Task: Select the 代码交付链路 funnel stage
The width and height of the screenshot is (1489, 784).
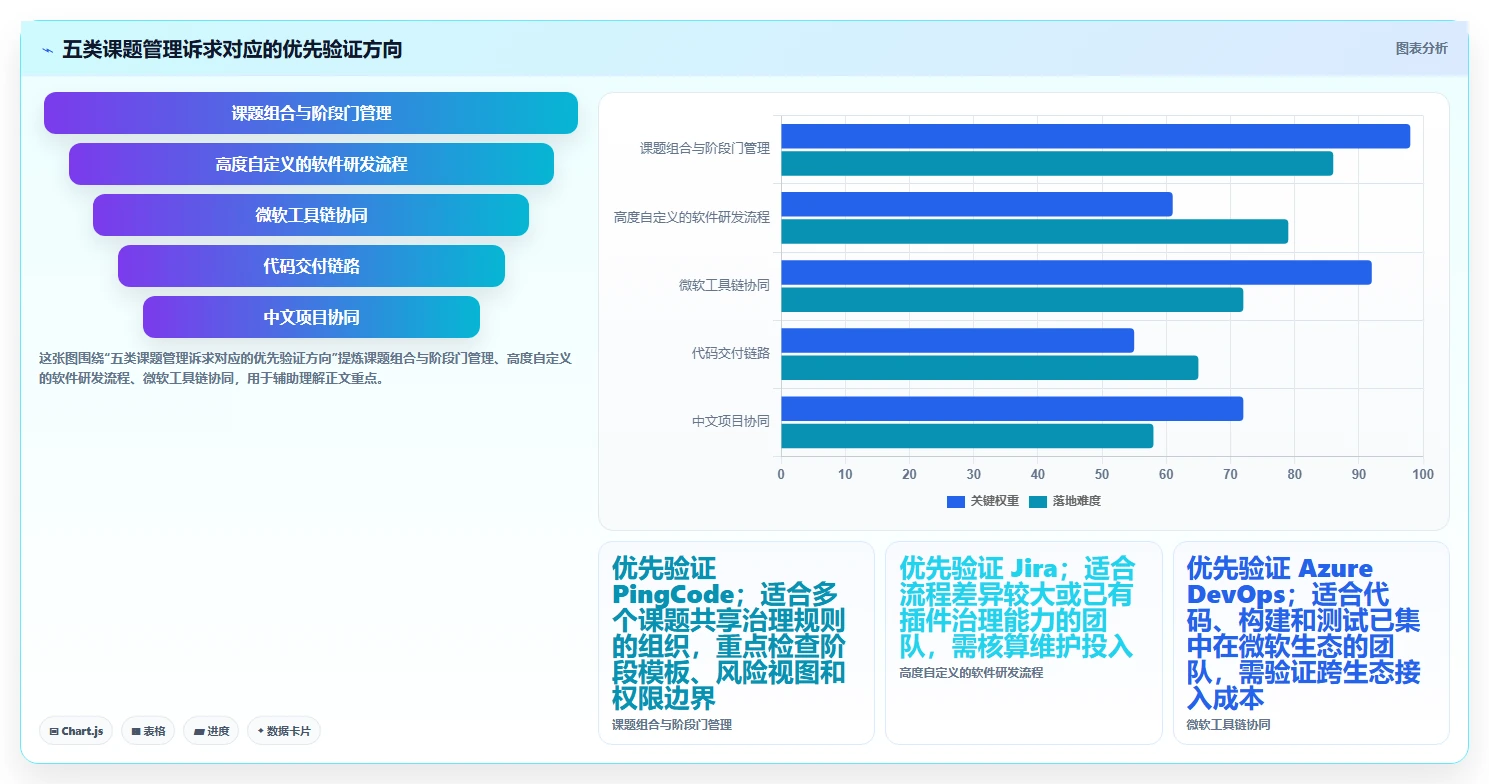Action: [x=311, y=266]
